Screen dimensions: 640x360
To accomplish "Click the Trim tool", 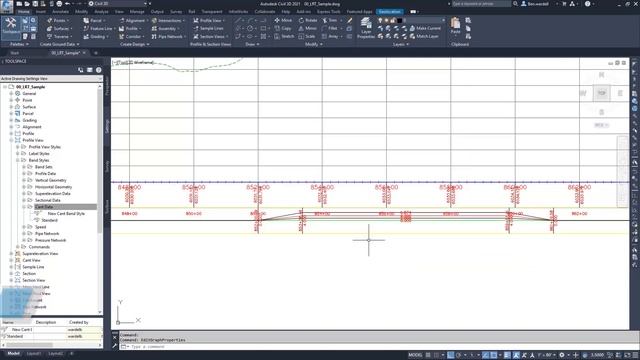I will pos(330,20).
